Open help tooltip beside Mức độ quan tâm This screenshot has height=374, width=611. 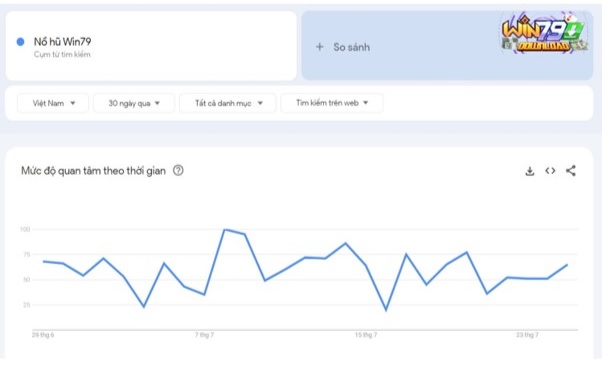[178, 171]
